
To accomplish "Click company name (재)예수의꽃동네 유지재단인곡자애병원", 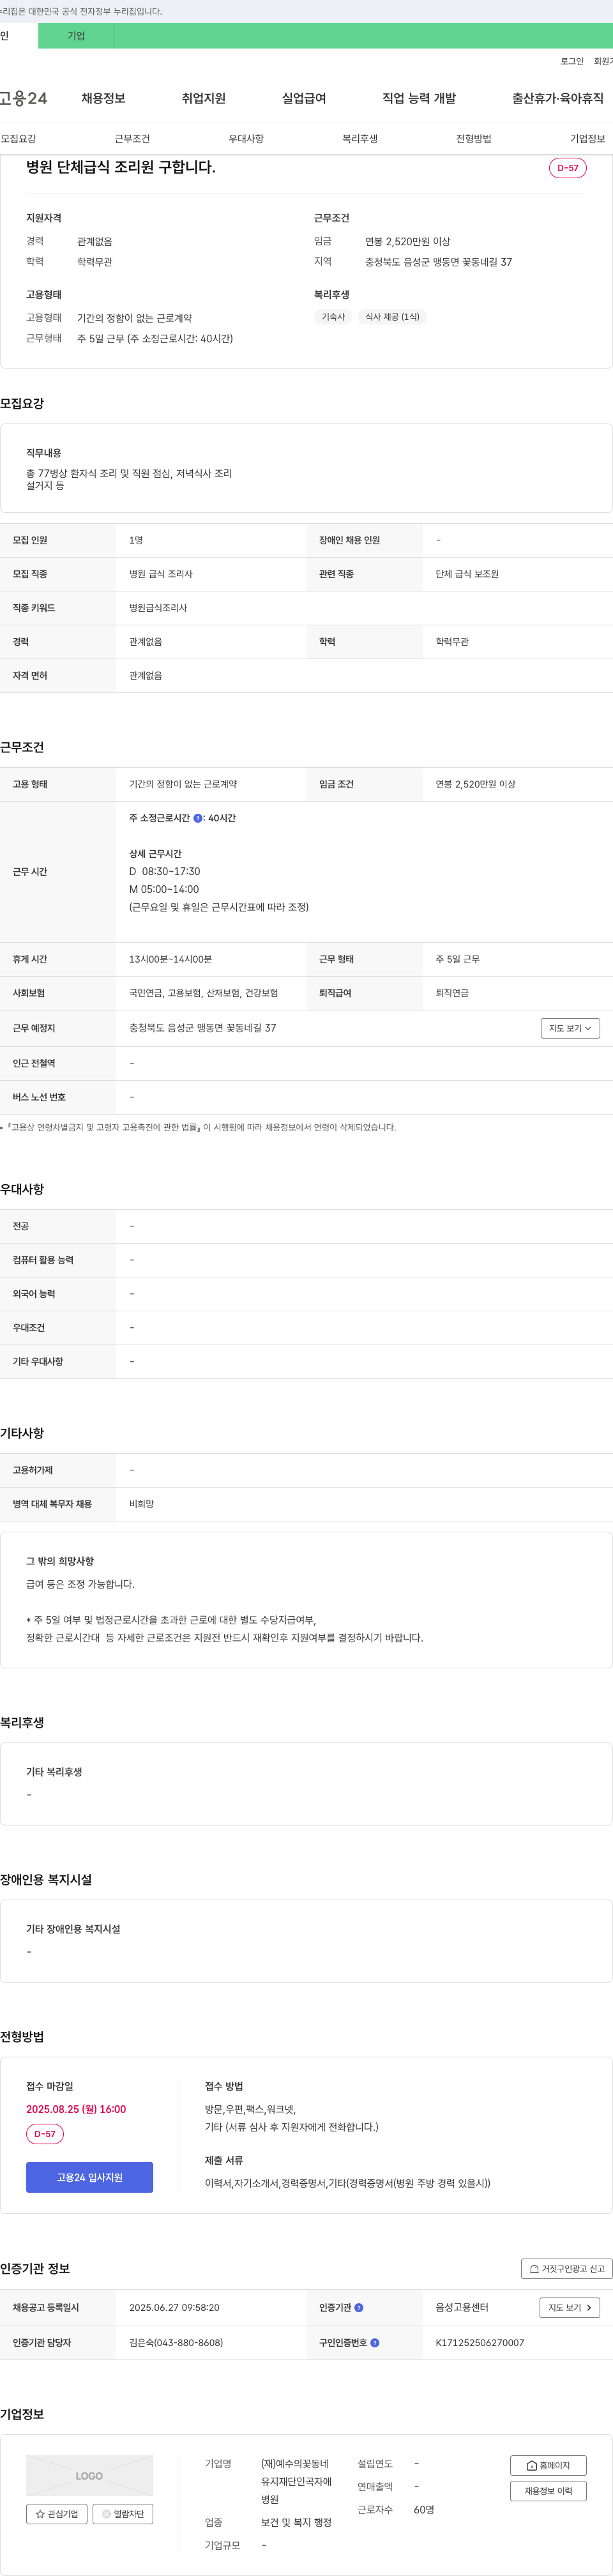I will pyautogui.click(x=296, y=2481).
